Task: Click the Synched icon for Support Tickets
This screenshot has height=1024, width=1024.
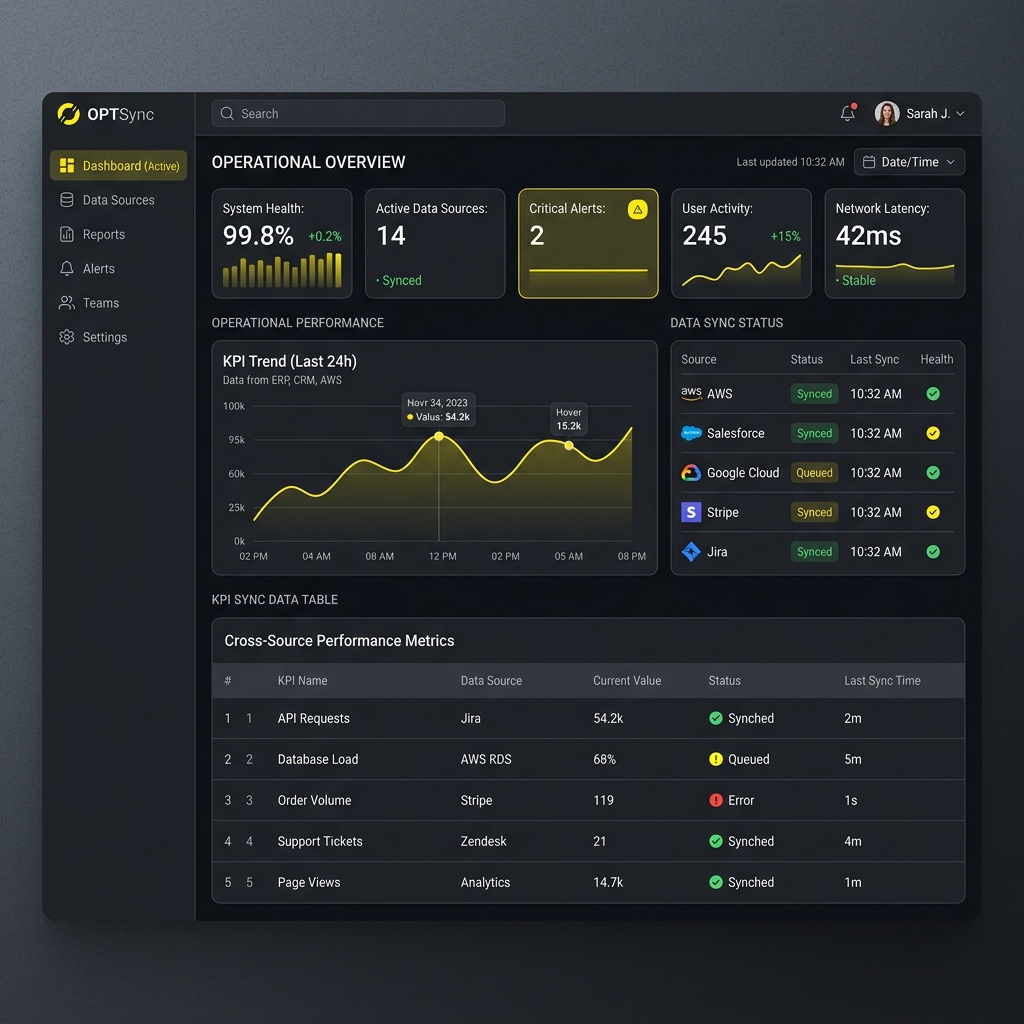Action: [x=716, y=841]
